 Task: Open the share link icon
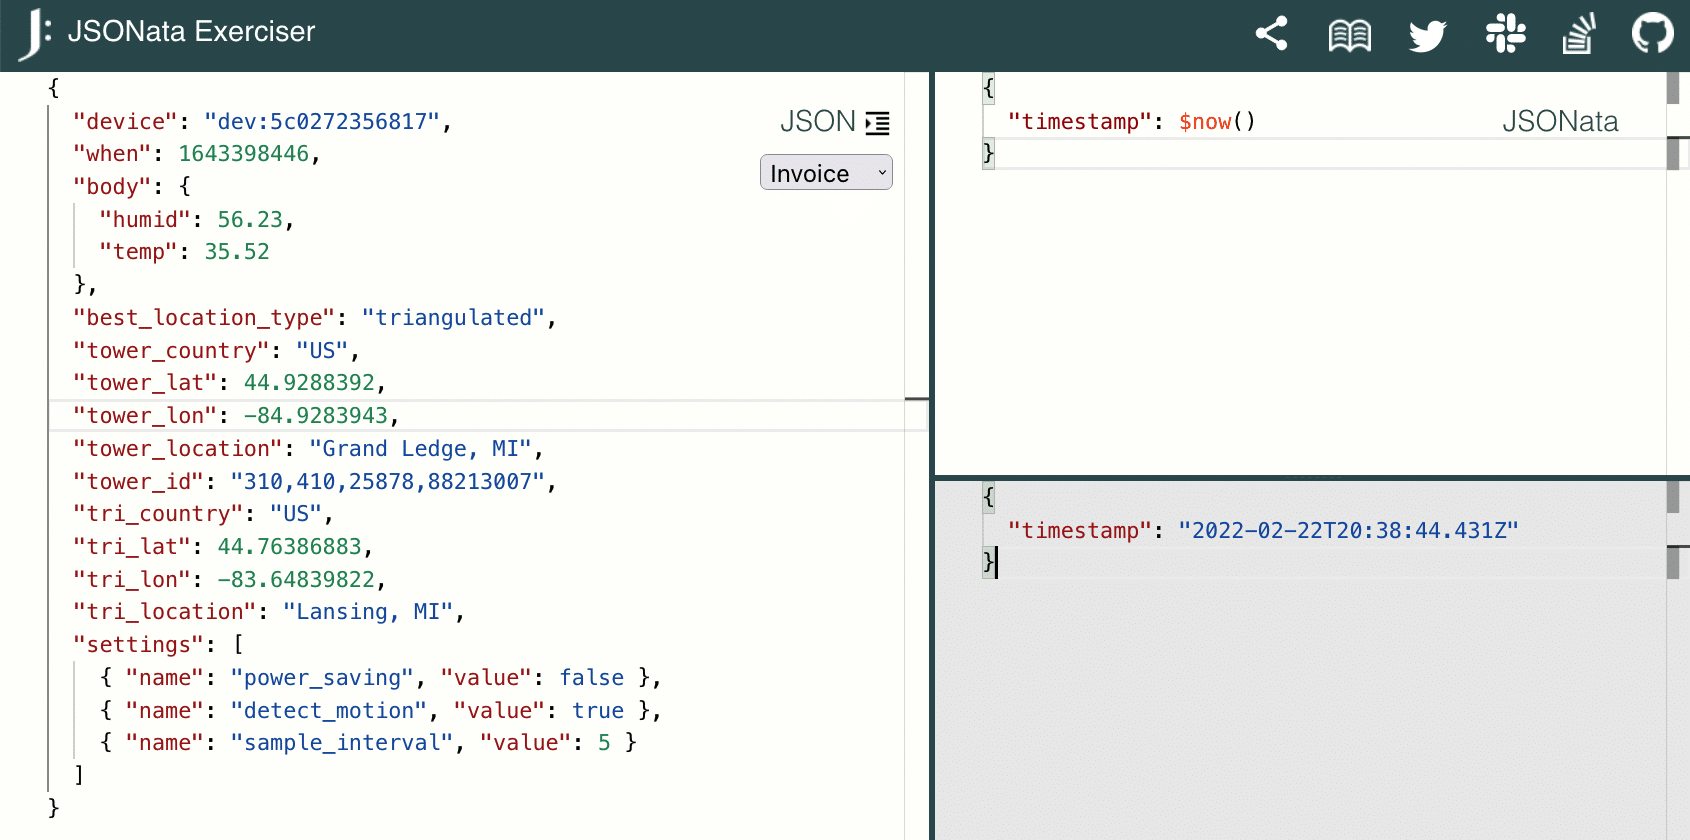tap(1271, 34)
